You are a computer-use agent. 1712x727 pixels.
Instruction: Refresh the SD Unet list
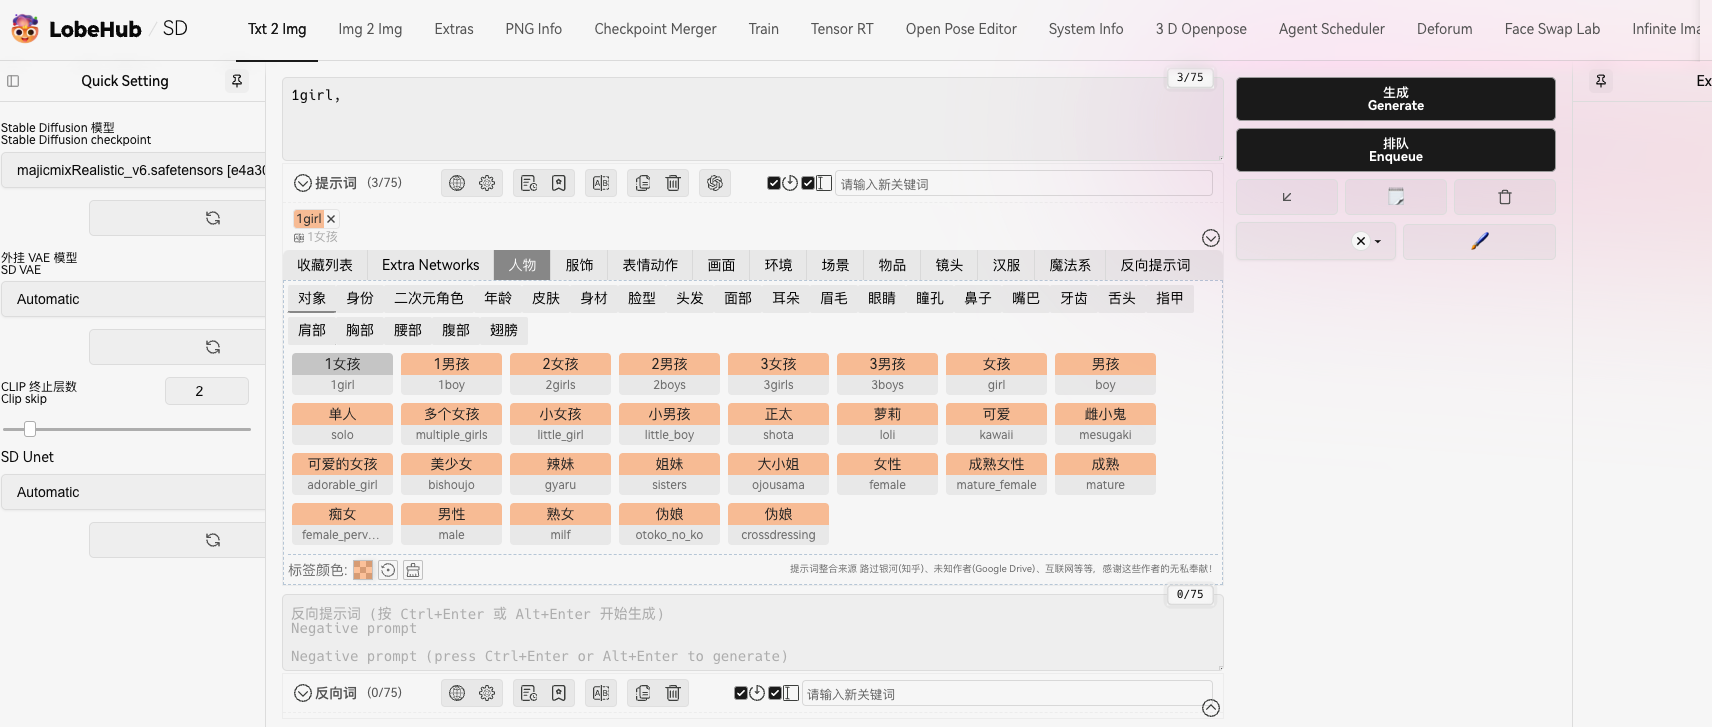coord(213,540)
